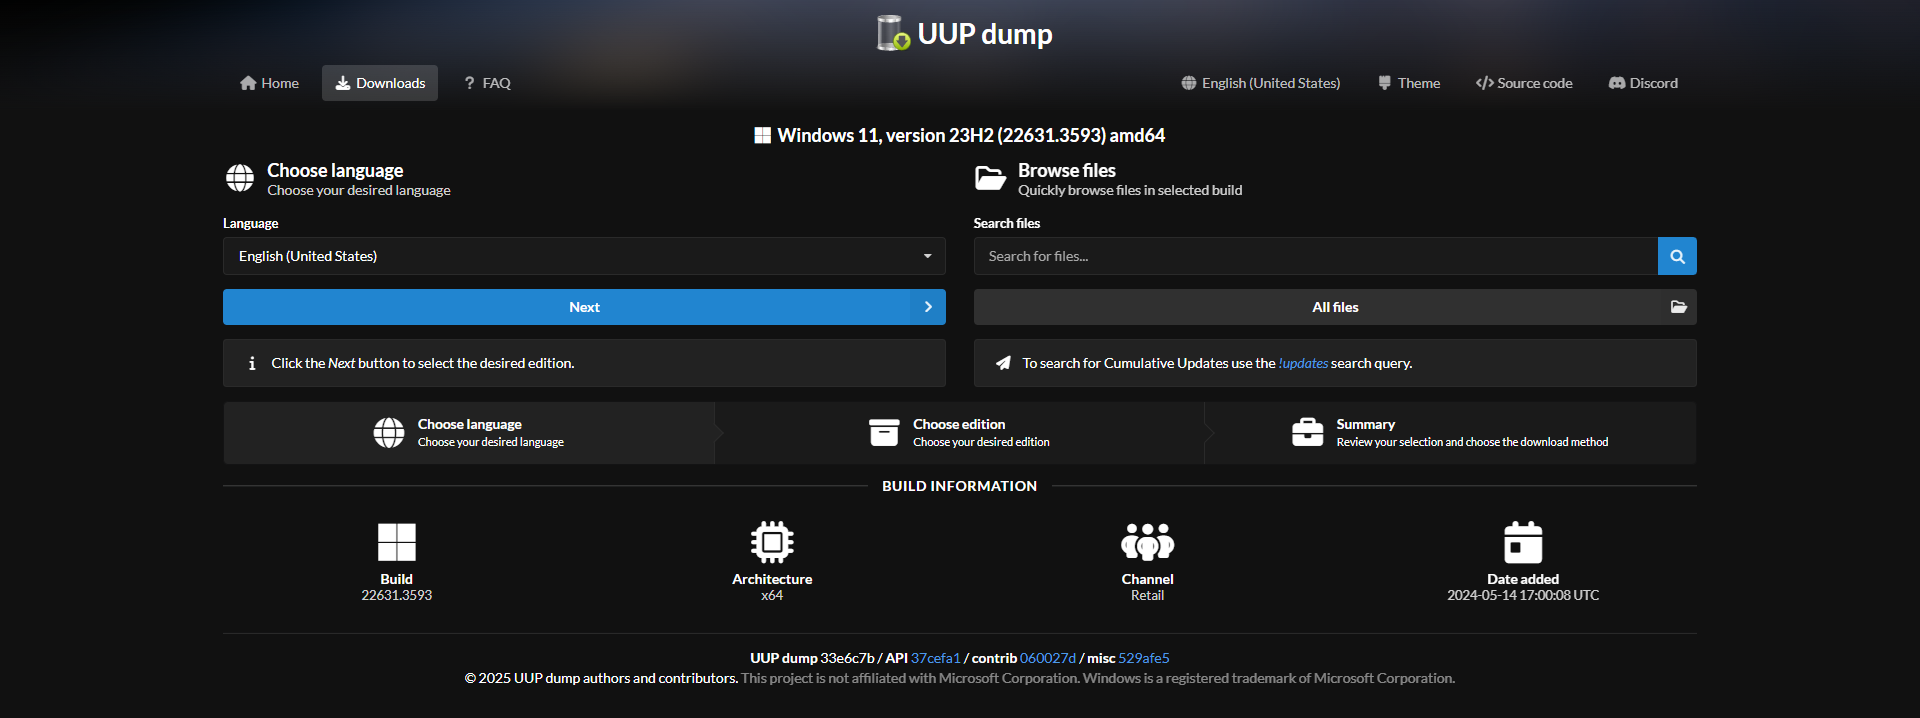
Task: Open contrib commit 060027d link
Action: pyautogui.click(x=1048, y=658)
